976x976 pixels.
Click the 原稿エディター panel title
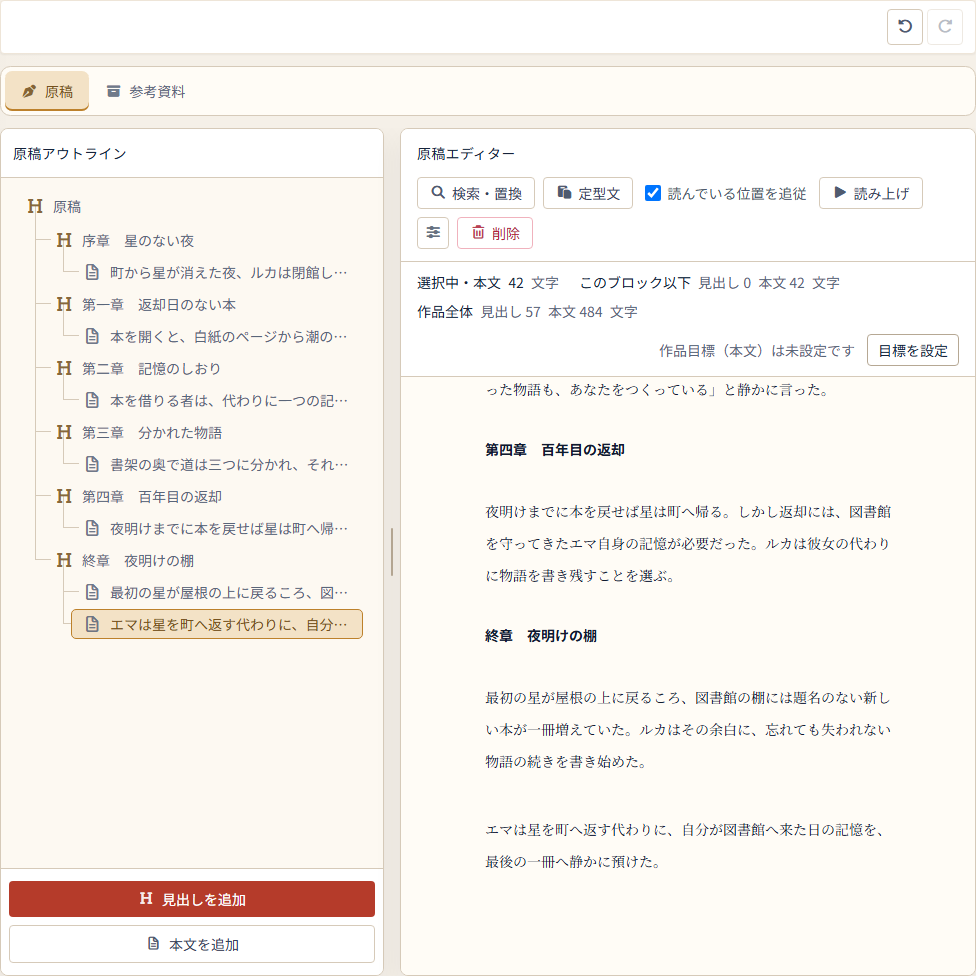[466, 154]
